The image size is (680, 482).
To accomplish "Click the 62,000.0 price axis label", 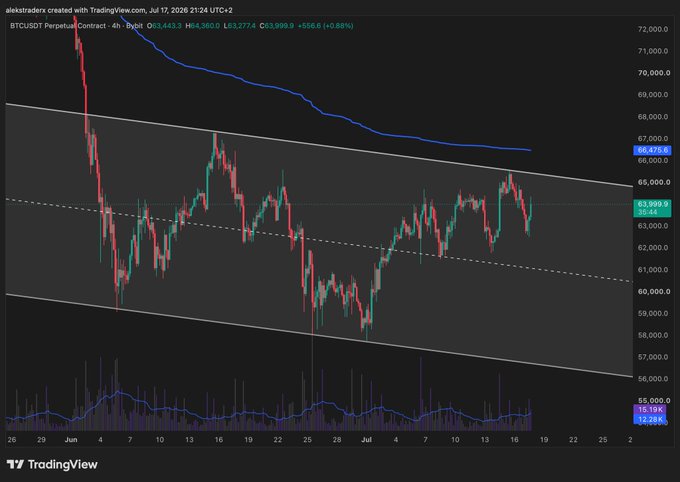I will [x=653, y=248].
